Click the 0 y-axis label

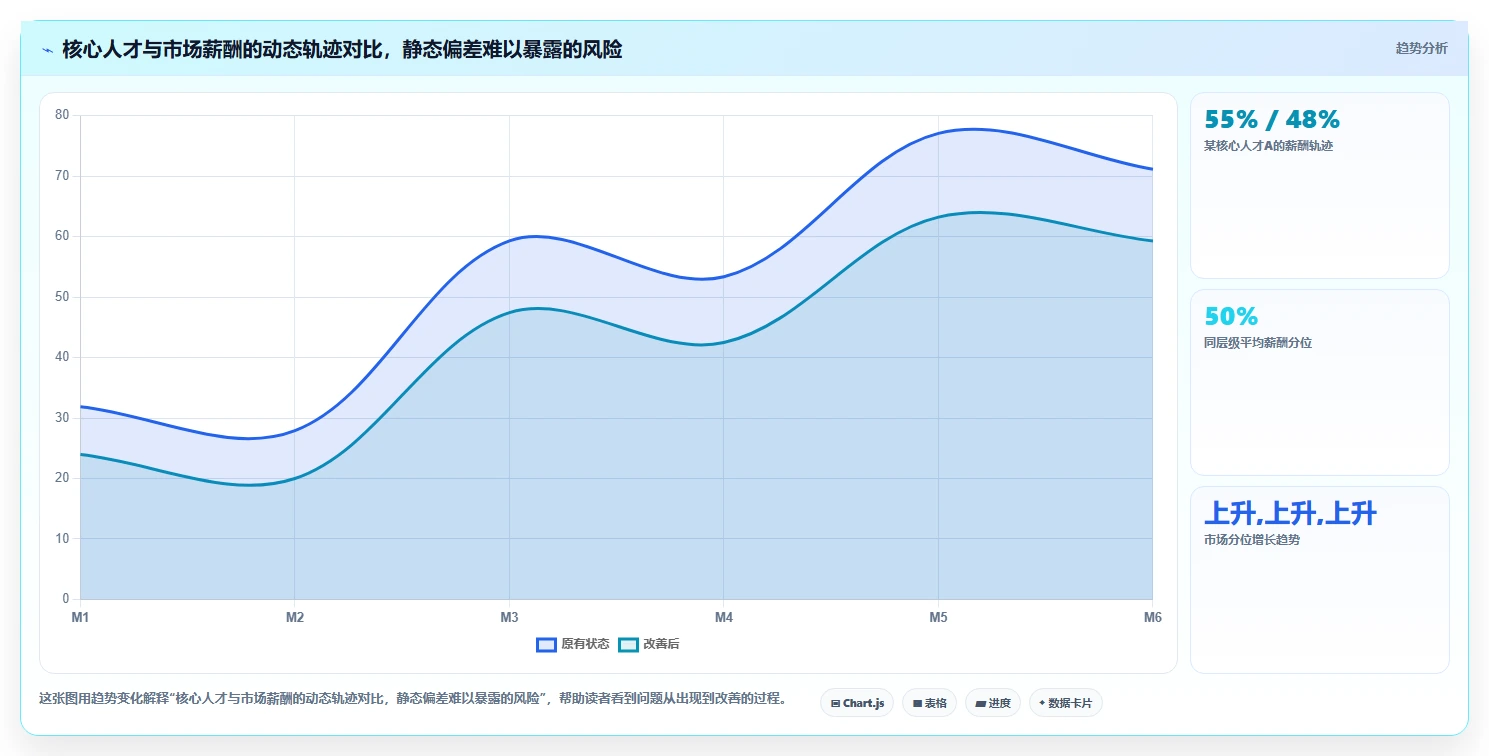pyautogui.click(x=66, y=599)
